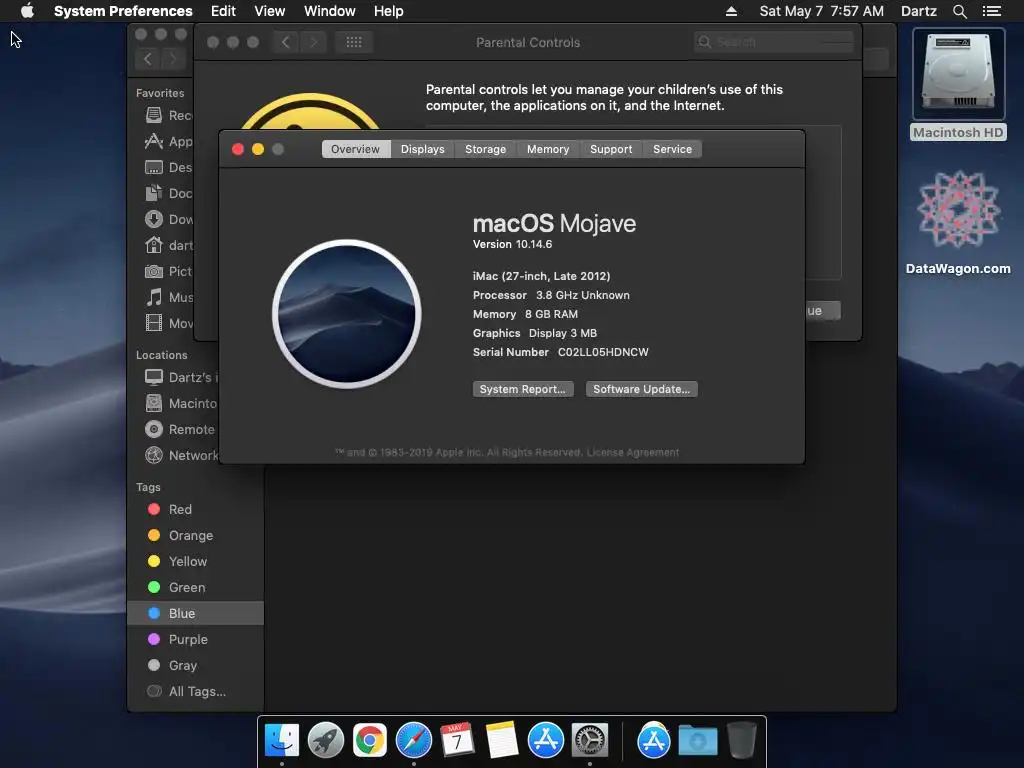Select the Red tag in Finder sidebar
The width and height of the screenshot is (1024, 768).
(x=195, y=509)
